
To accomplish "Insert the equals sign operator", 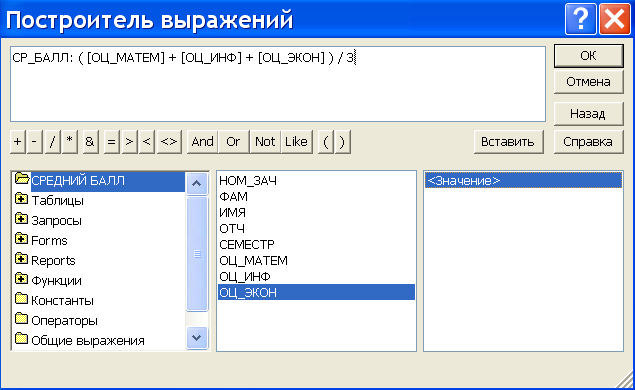I will pos(112,142).
